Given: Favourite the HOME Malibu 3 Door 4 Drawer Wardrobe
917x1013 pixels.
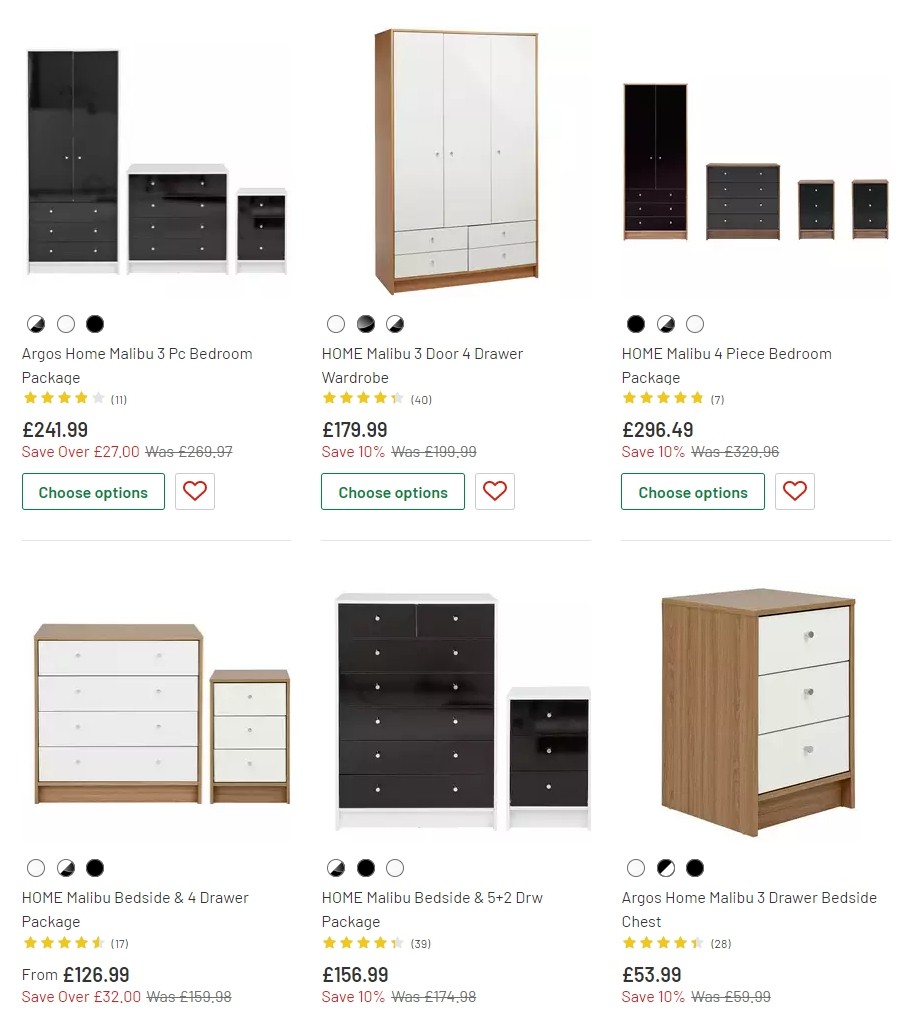Looking at the screenshot, I should tap(495, 491).
